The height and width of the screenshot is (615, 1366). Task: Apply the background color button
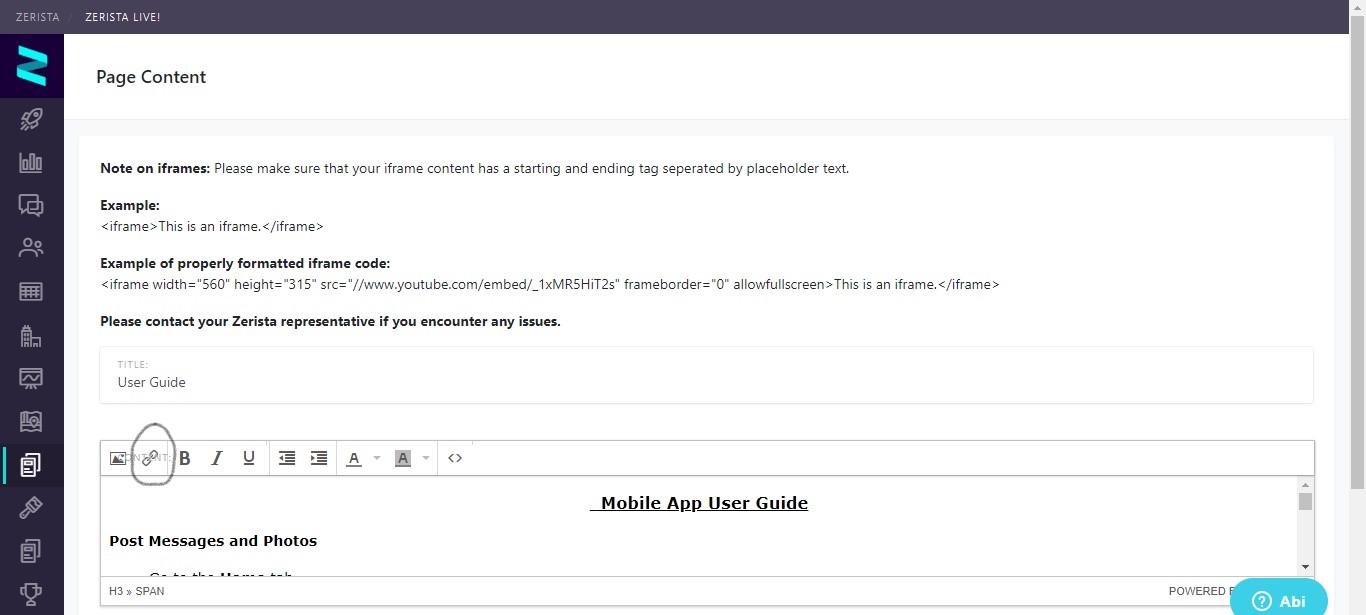point(403,458)
